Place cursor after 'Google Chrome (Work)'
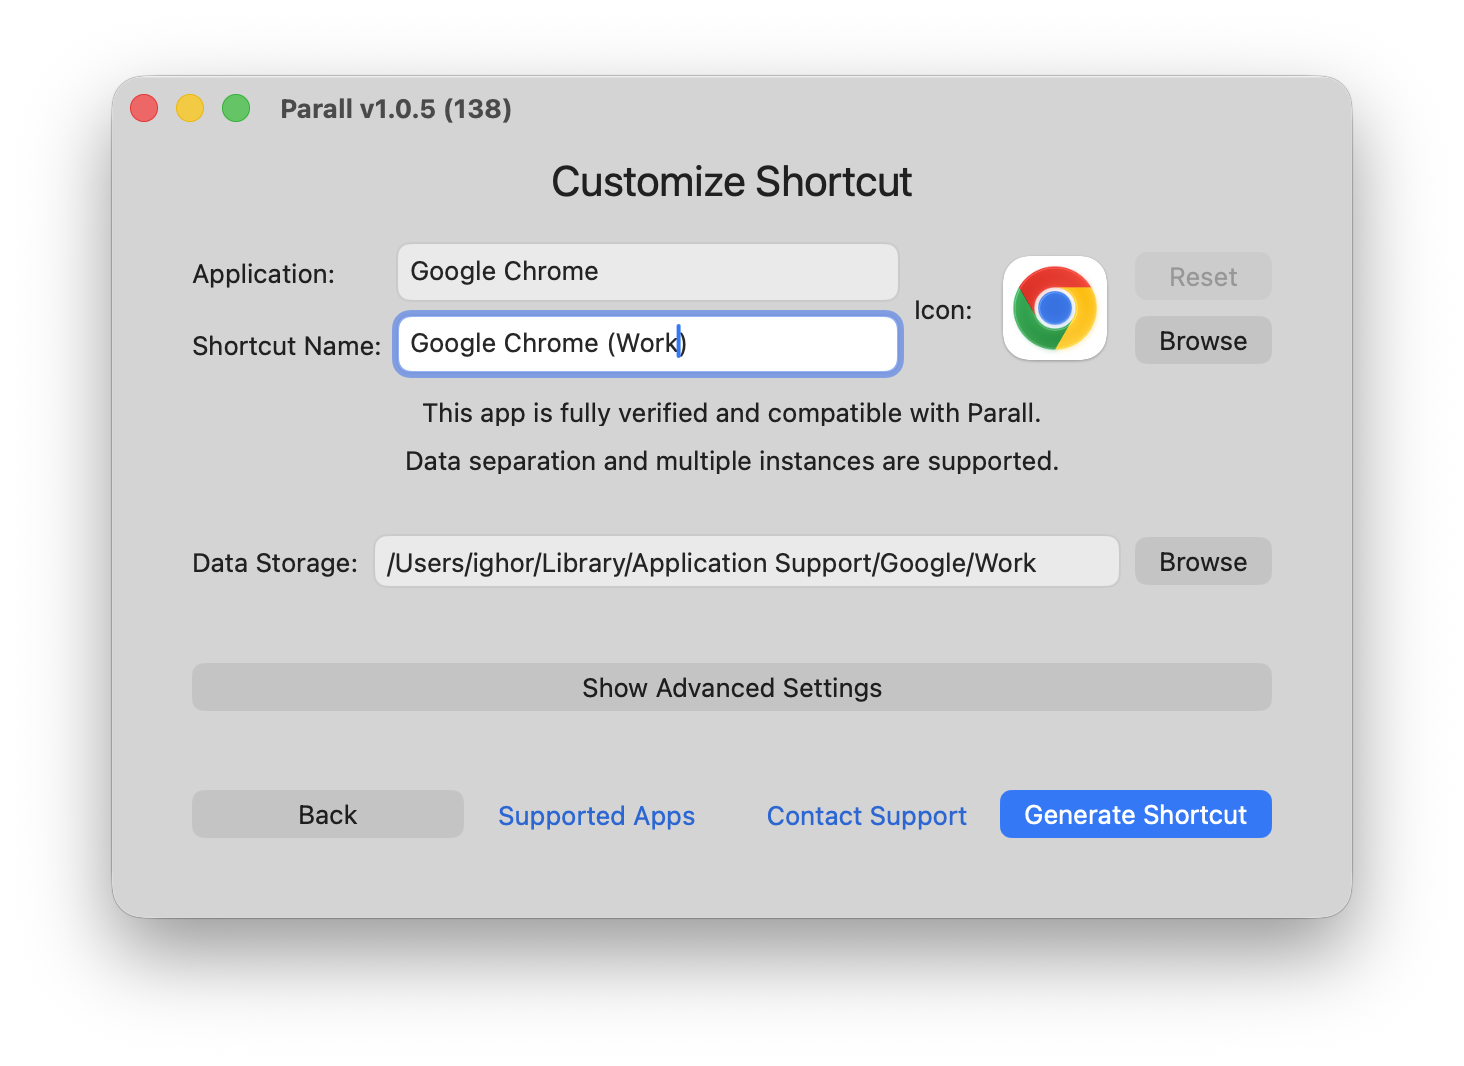The width and height of the screenshot is (1464, 1066). [x=688, y=343]
